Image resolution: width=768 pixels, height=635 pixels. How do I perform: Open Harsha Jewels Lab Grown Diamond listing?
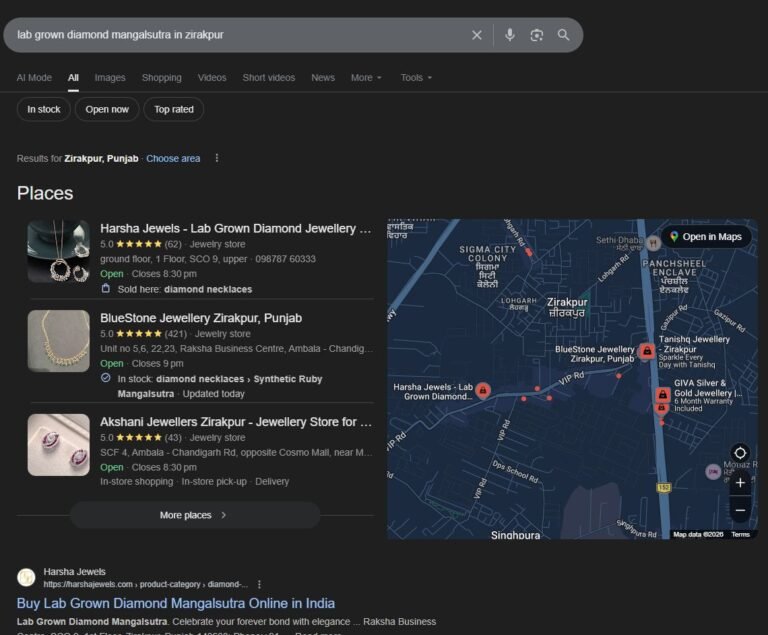(x=236, y=228)
